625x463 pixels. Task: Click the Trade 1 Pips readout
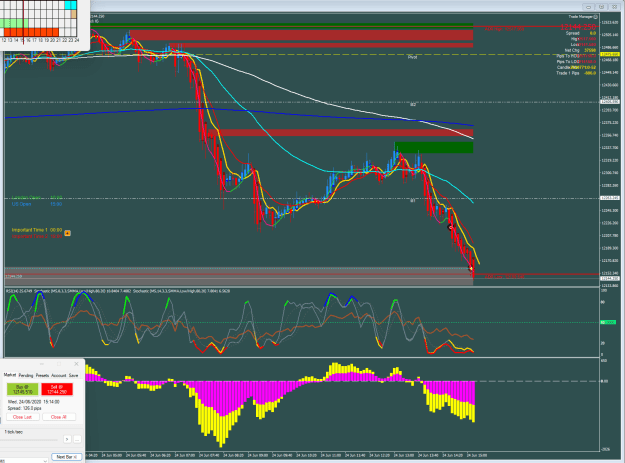(576, 73)
